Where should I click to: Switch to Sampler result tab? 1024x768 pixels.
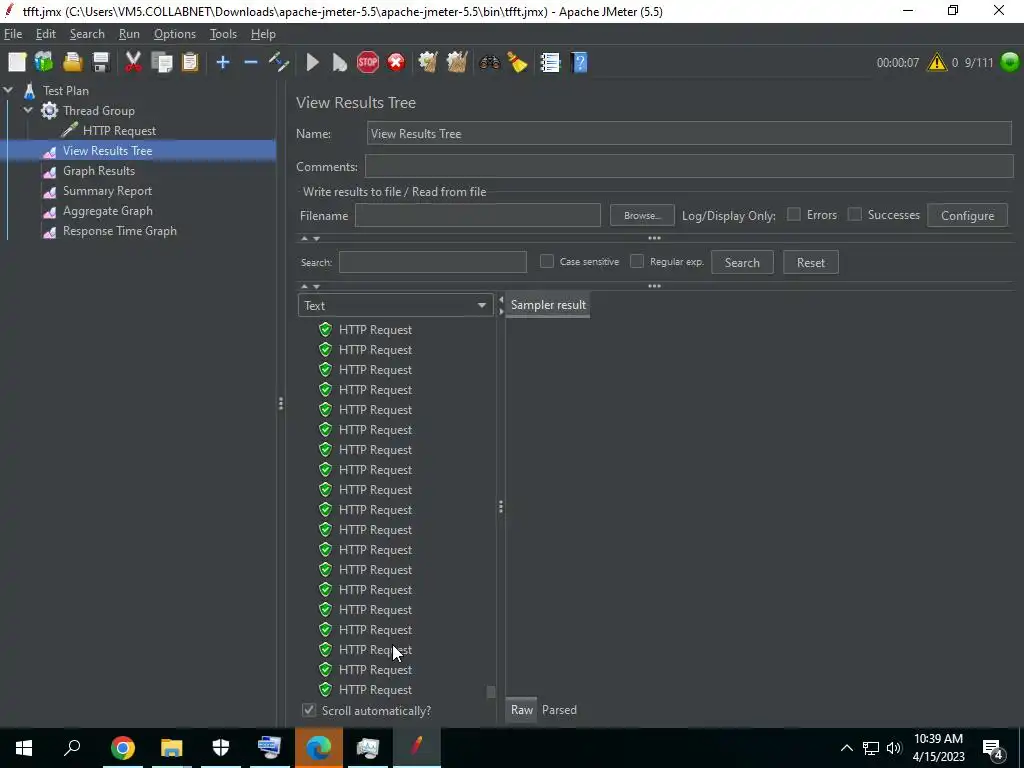[548, 305]
